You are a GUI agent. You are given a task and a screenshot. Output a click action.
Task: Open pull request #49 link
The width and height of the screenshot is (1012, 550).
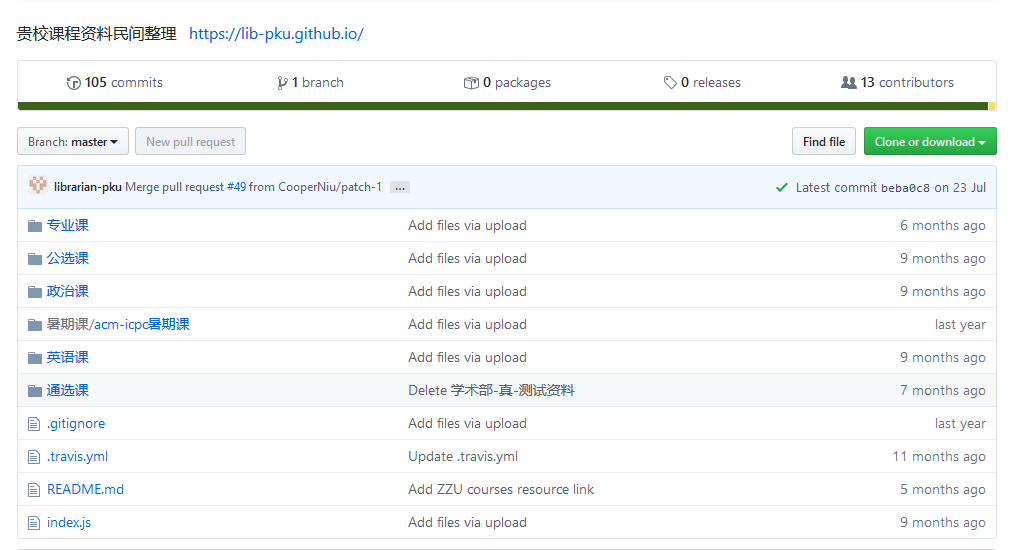pos(236,187)
